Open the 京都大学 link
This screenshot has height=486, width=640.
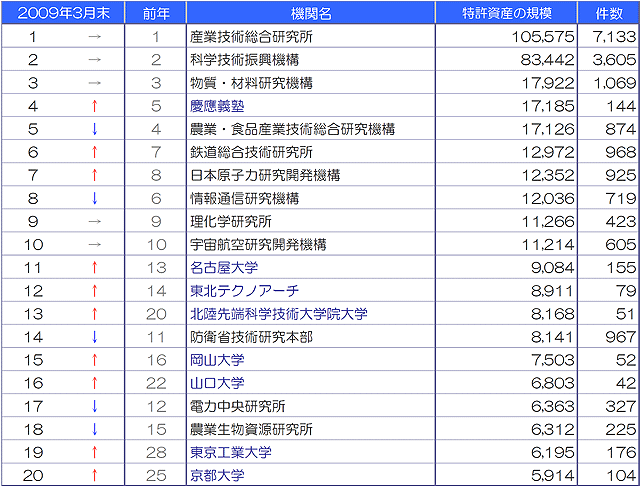coord(217,475)
